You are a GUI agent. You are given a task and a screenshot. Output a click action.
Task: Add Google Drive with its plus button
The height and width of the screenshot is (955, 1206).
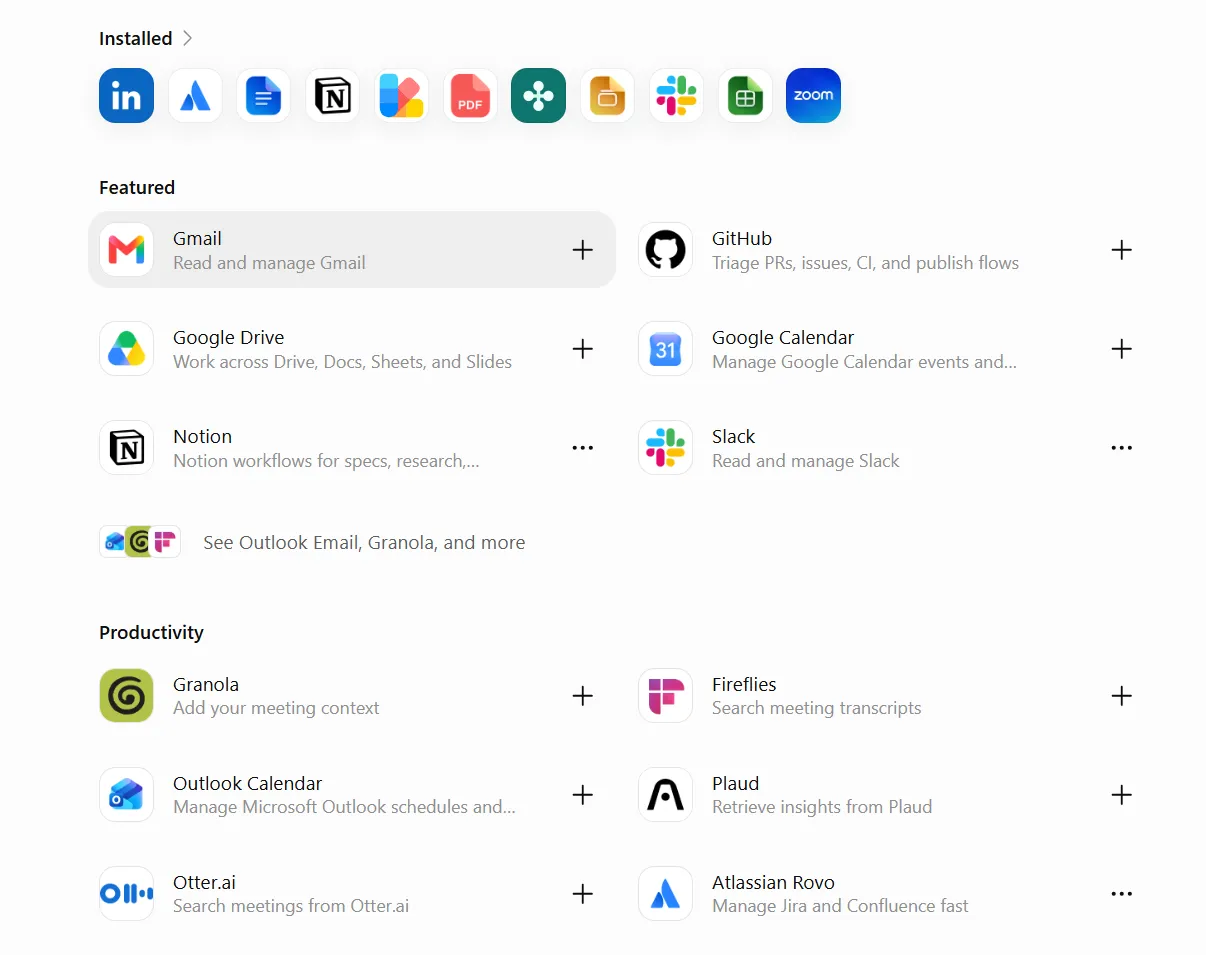583,349
